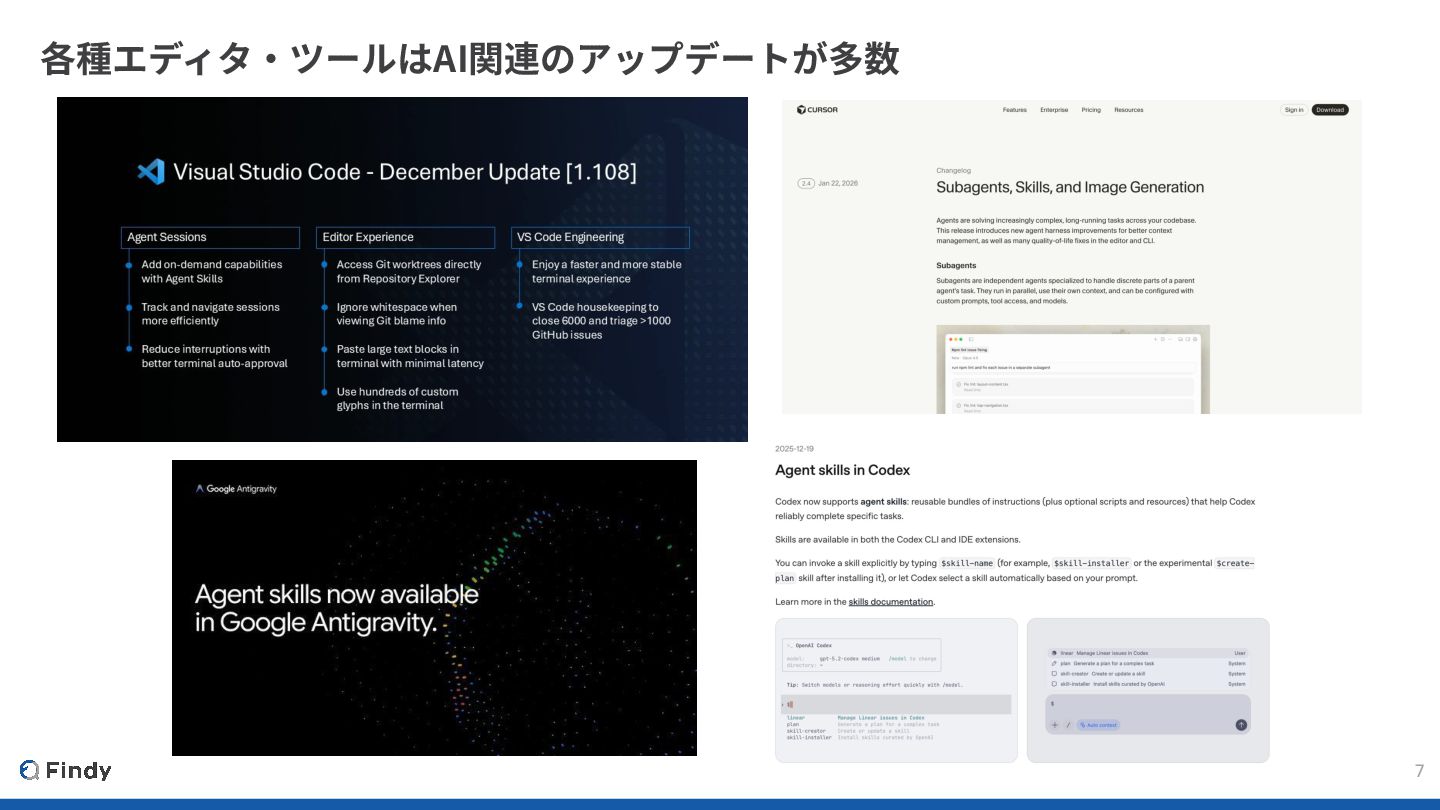Click the Cursor logo in the page header
1440x810 pixels.
[817, 110]
